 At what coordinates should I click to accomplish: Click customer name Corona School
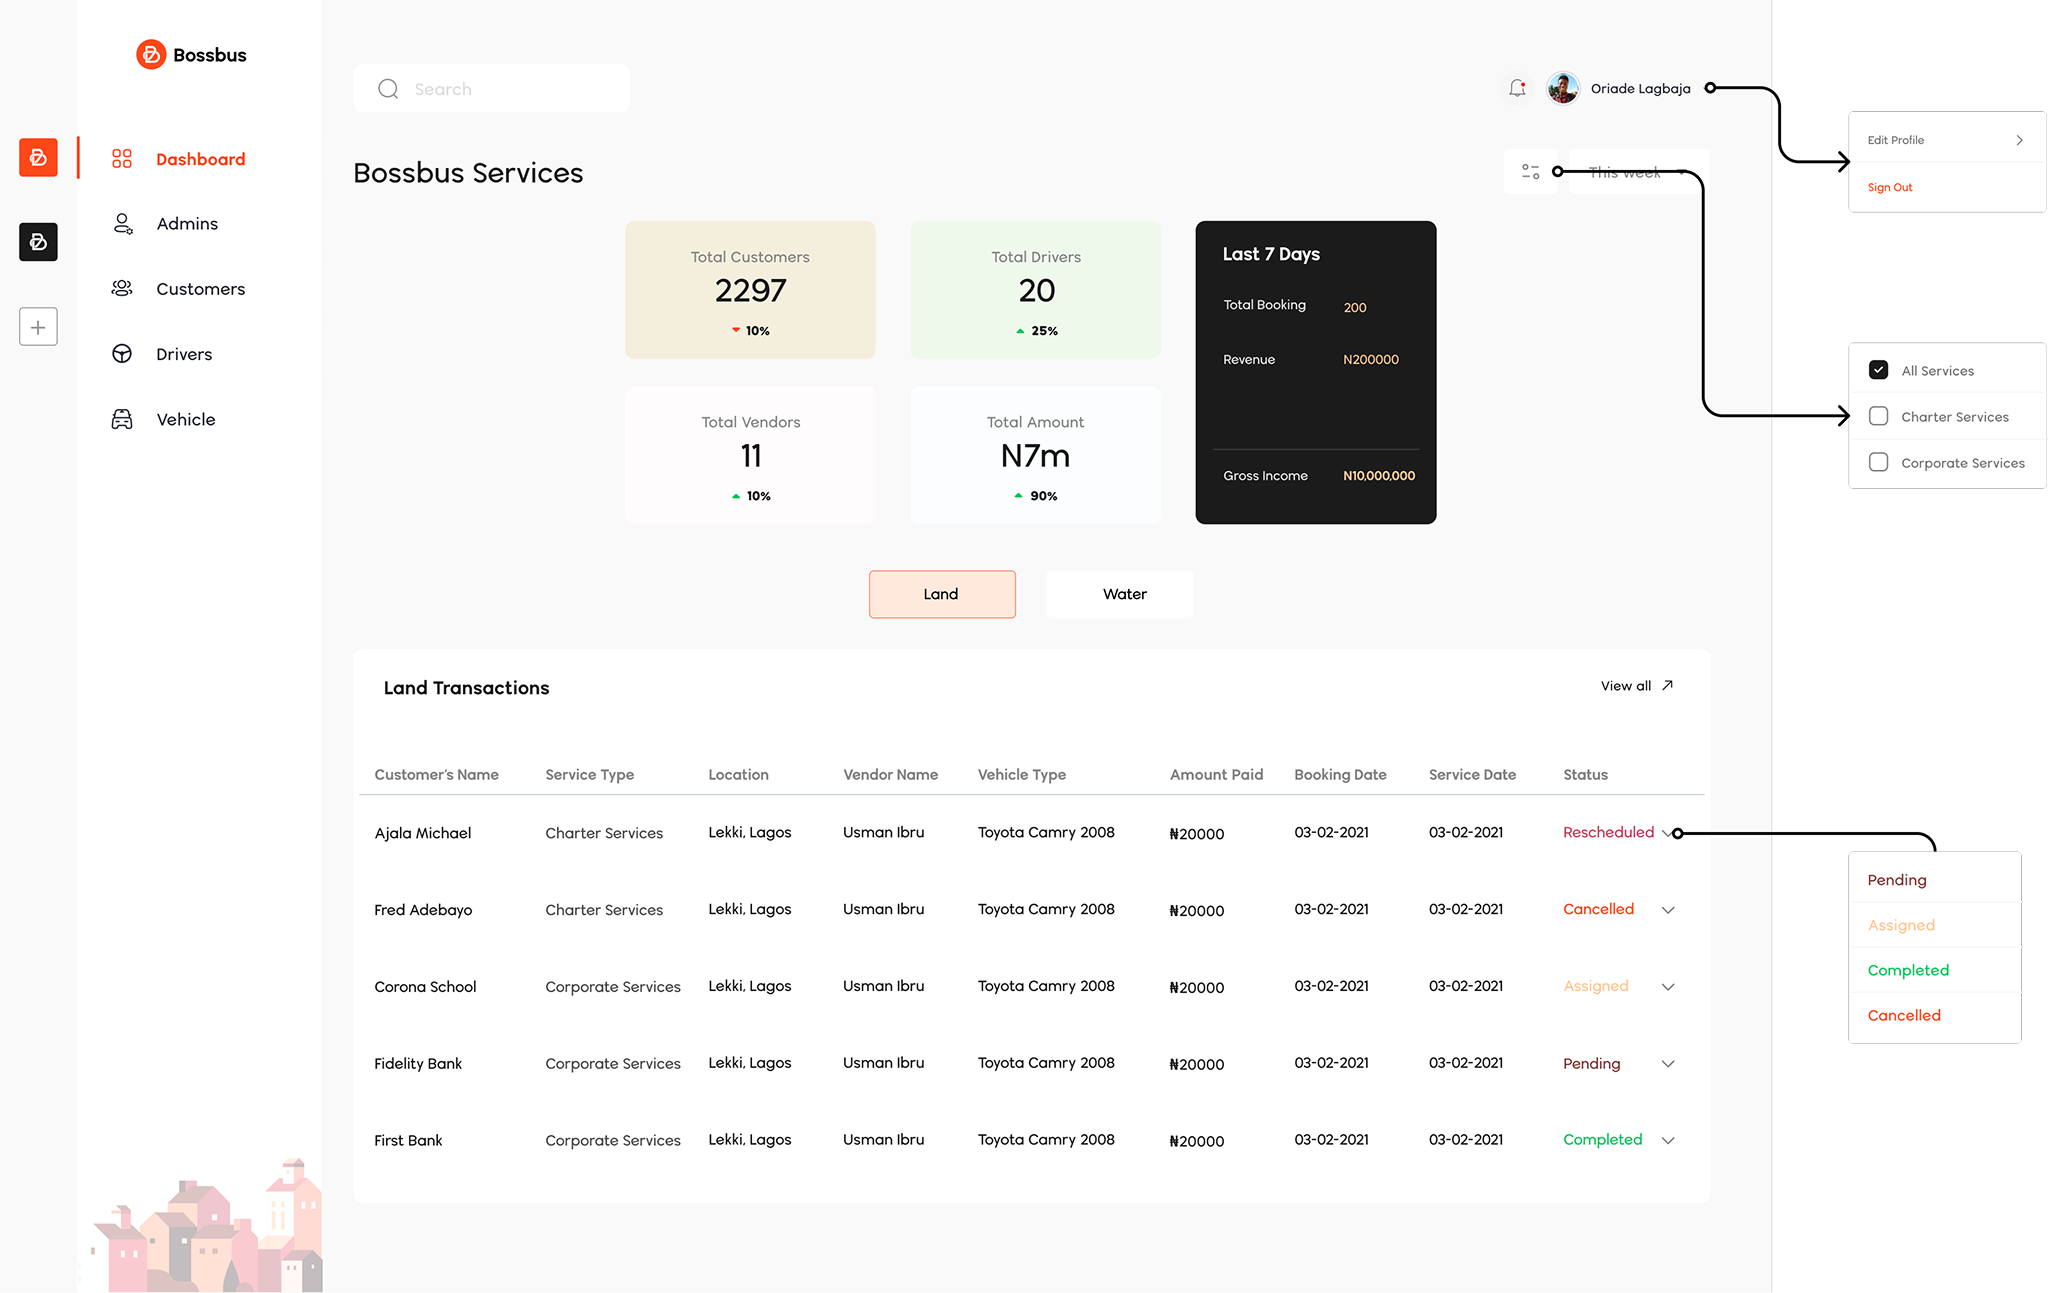[425, 987]
